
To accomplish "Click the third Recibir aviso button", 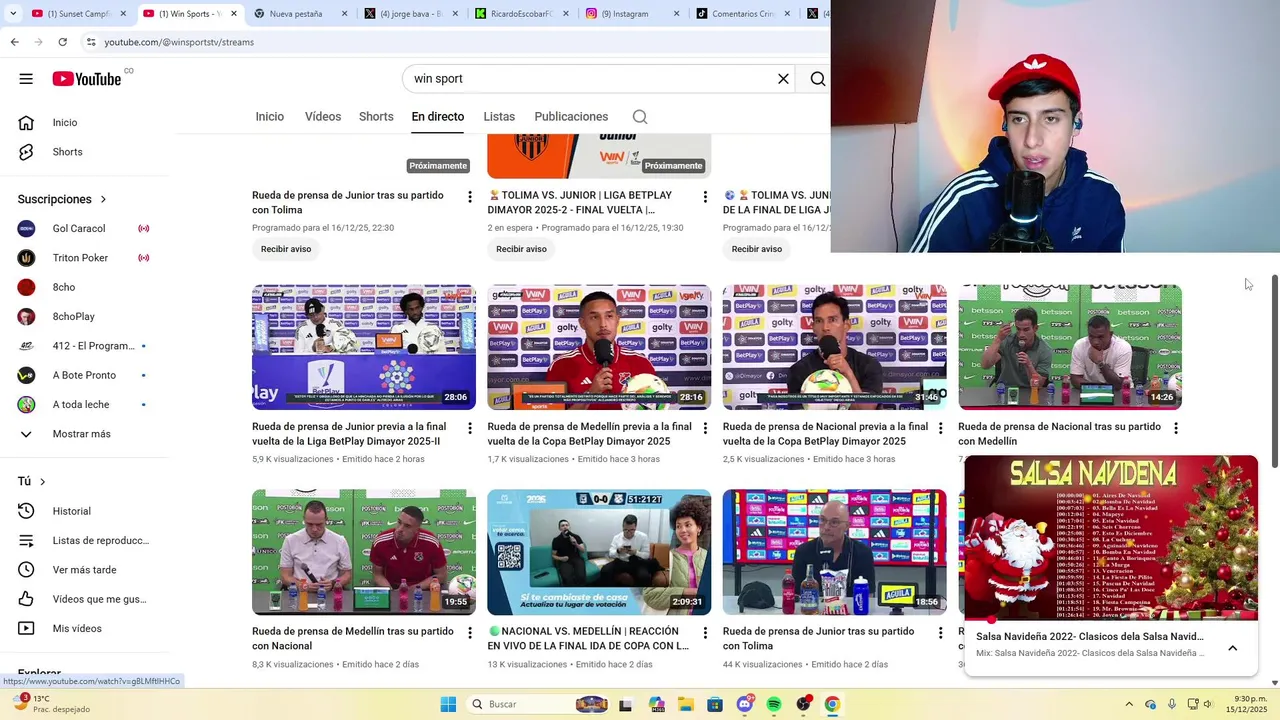I will [x=757, y=249].
